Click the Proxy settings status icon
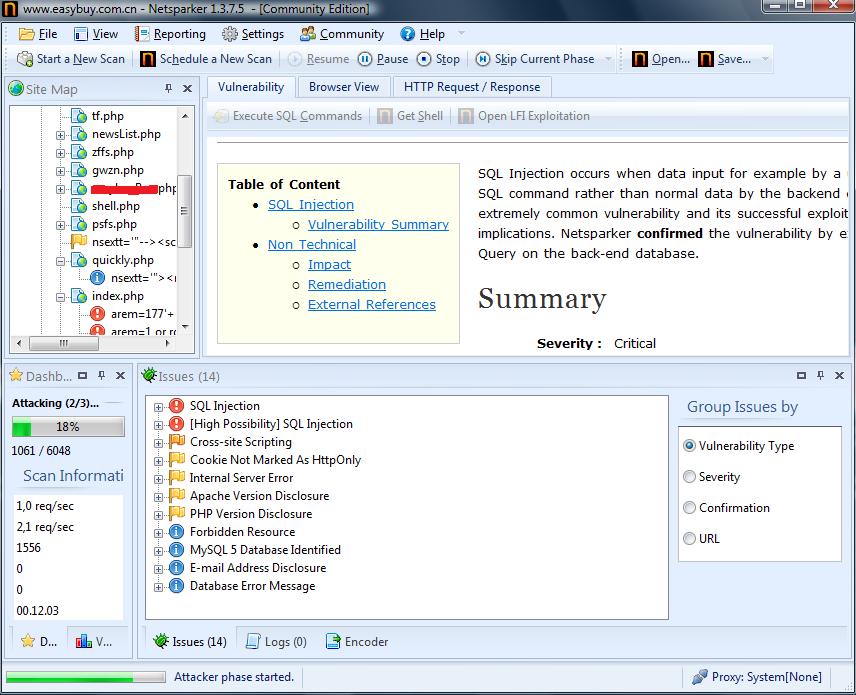856x695 pixels. click(x=700, y=677)
